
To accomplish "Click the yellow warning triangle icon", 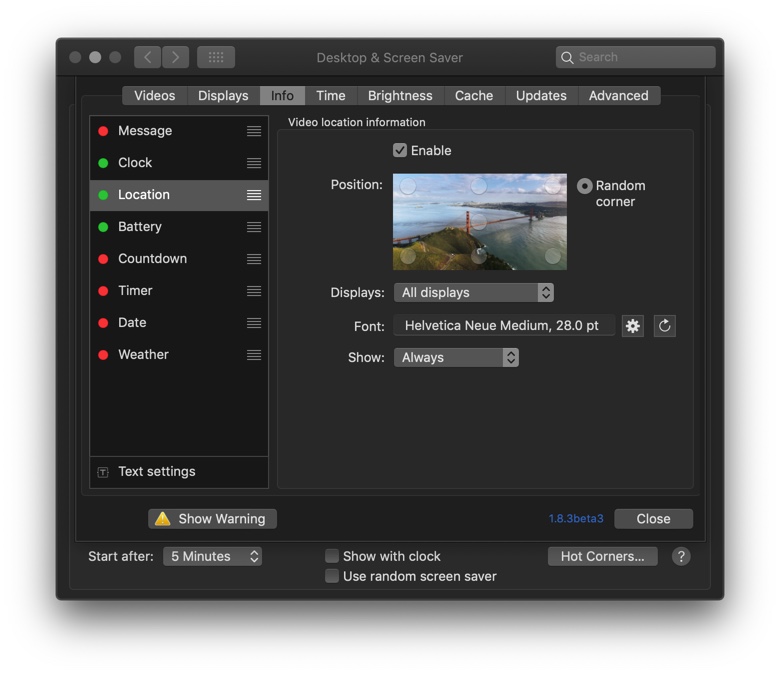I will (x=163, y=518).
